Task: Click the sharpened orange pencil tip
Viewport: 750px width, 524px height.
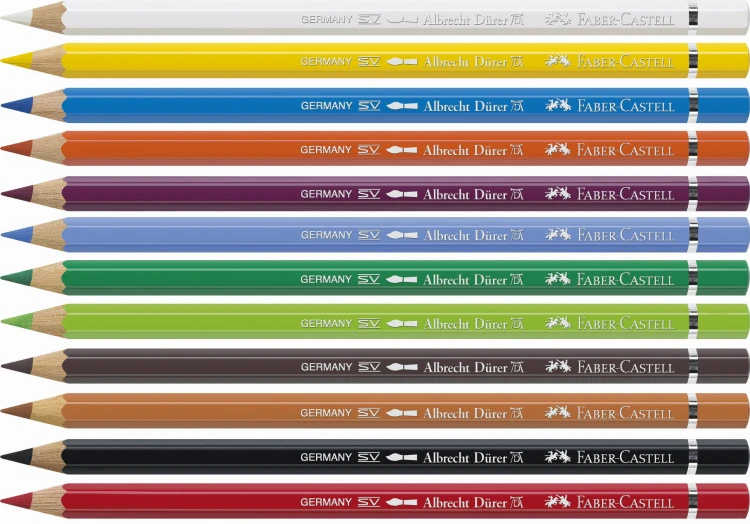Action: (x=17, y=148)
